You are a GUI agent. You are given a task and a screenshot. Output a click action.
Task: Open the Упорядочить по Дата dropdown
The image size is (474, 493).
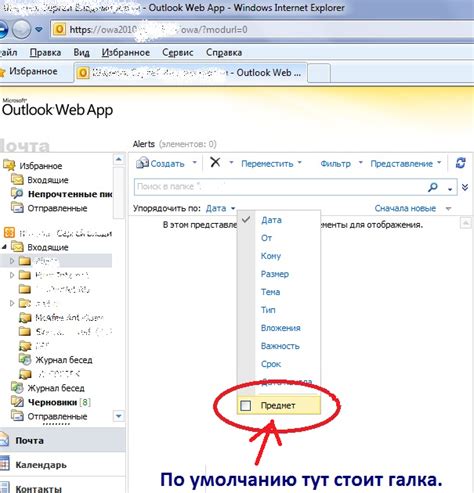coord(220,208)
